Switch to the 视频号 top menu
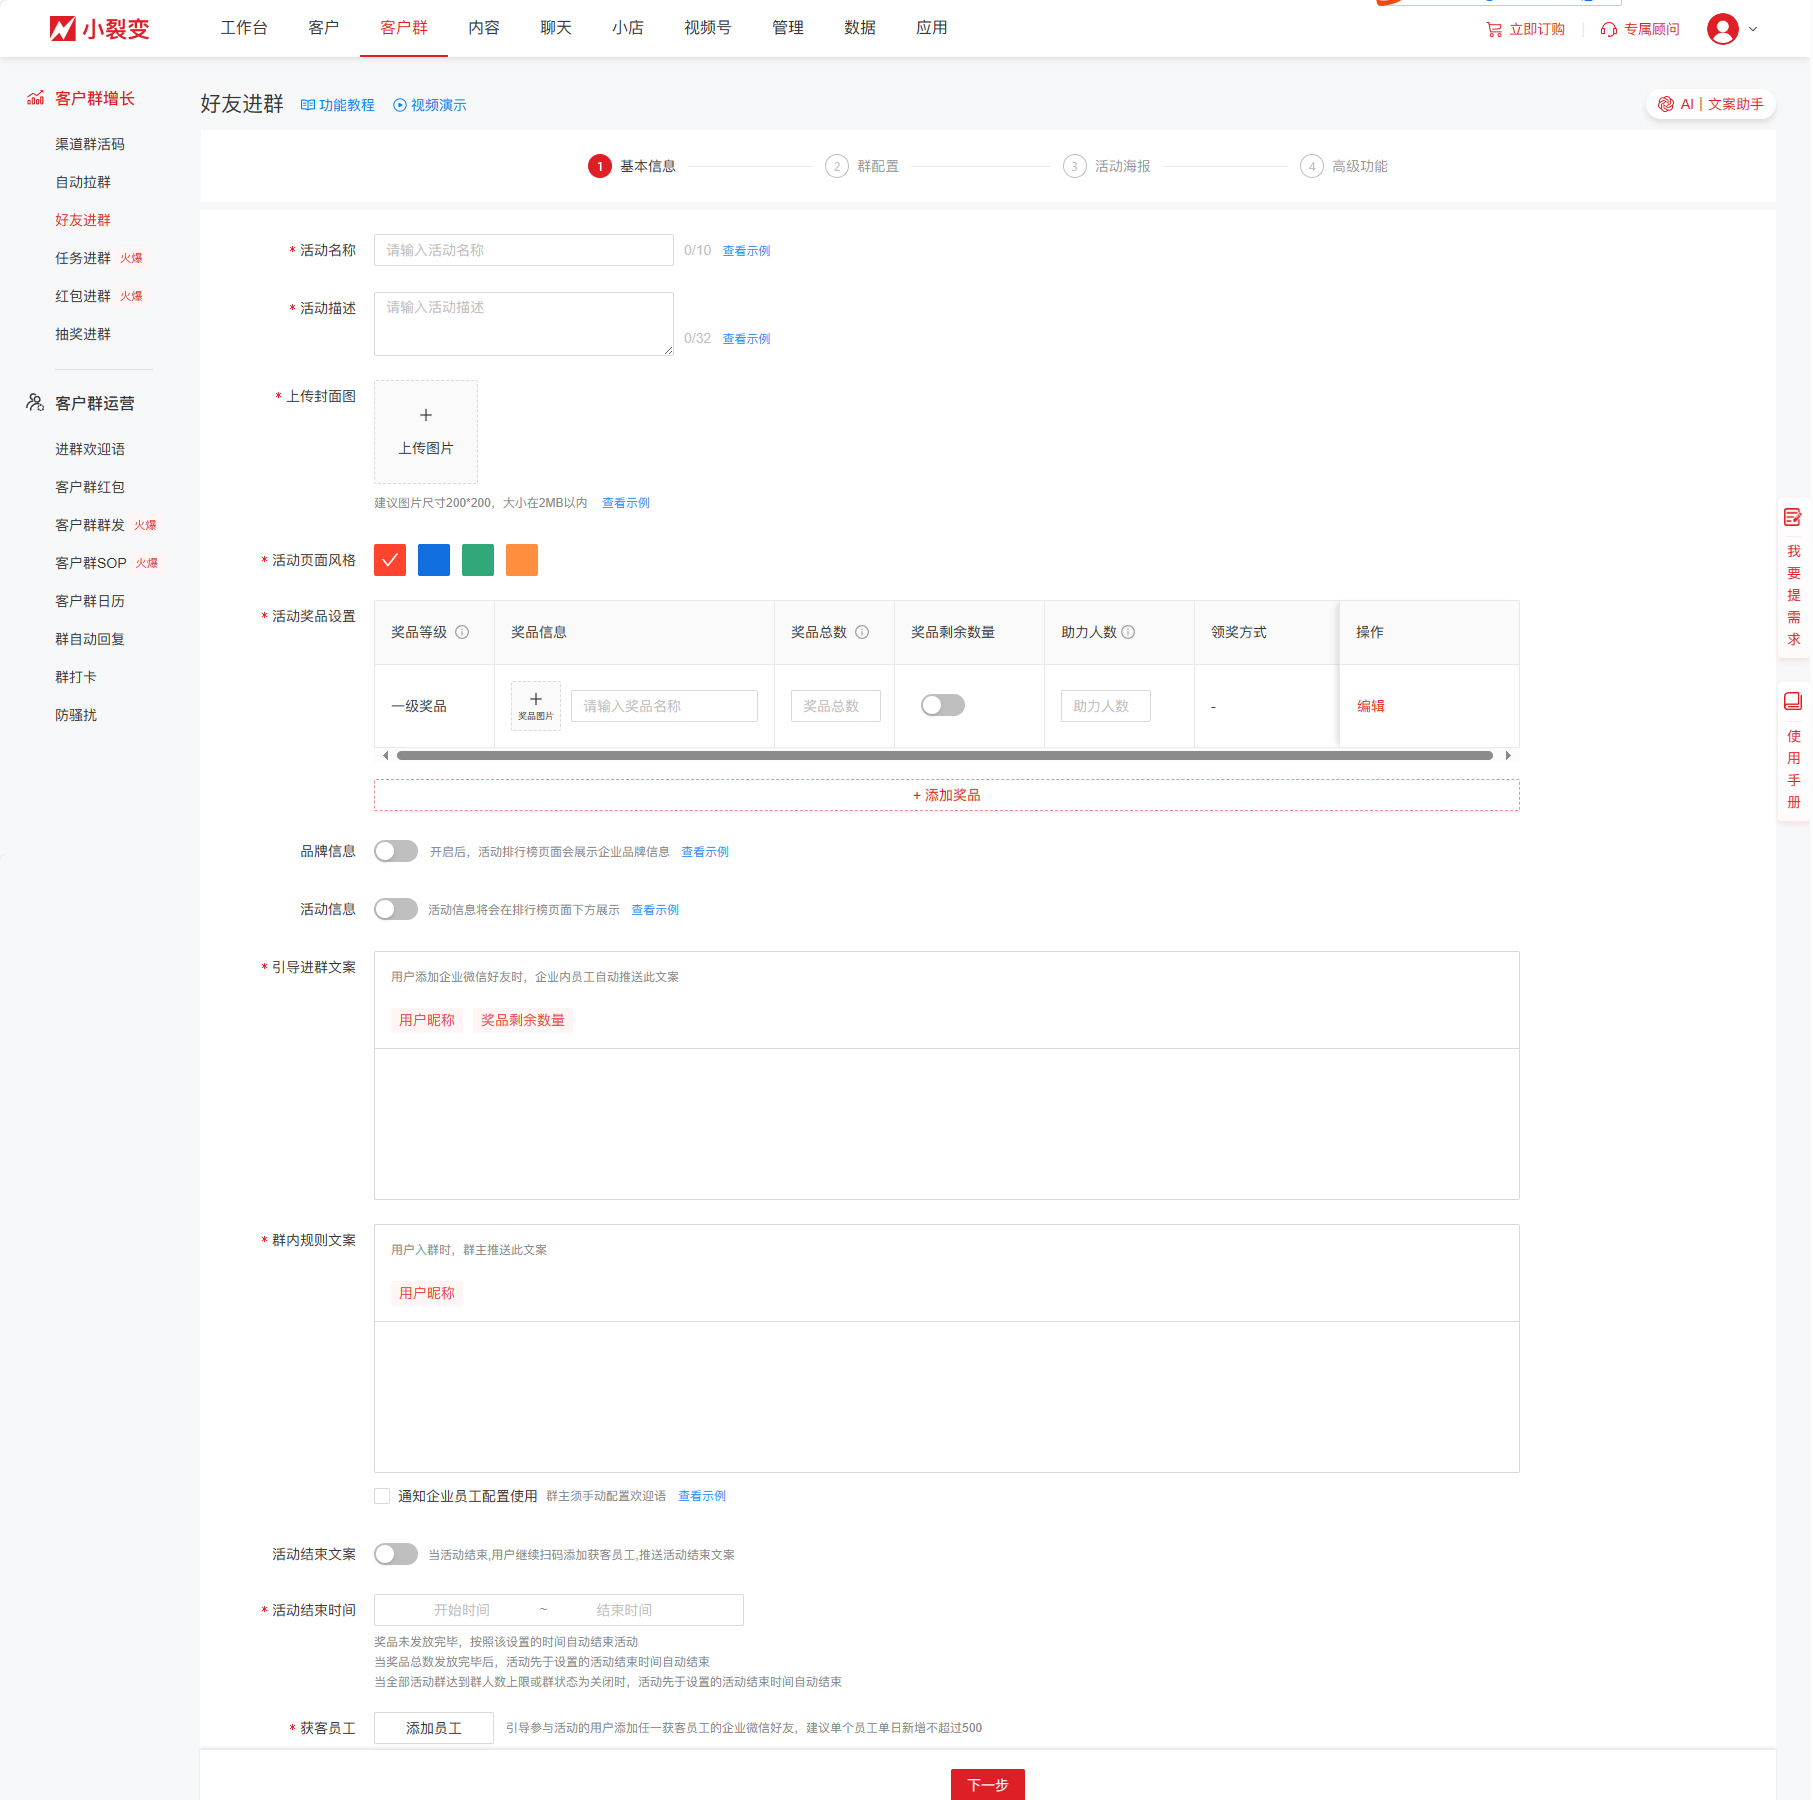The image size is (1813, 1800). point(707,28)
